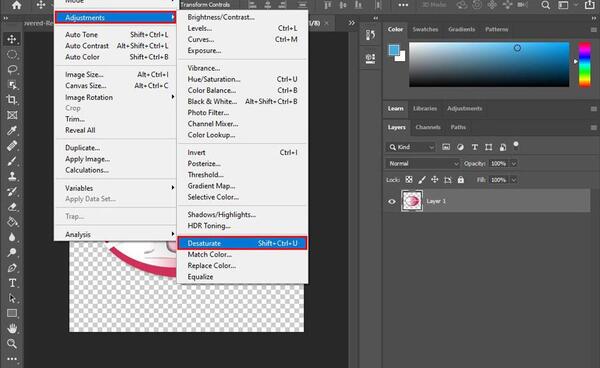
Task: Open the workspace switcher dropdown
Action: coord(566,5)
